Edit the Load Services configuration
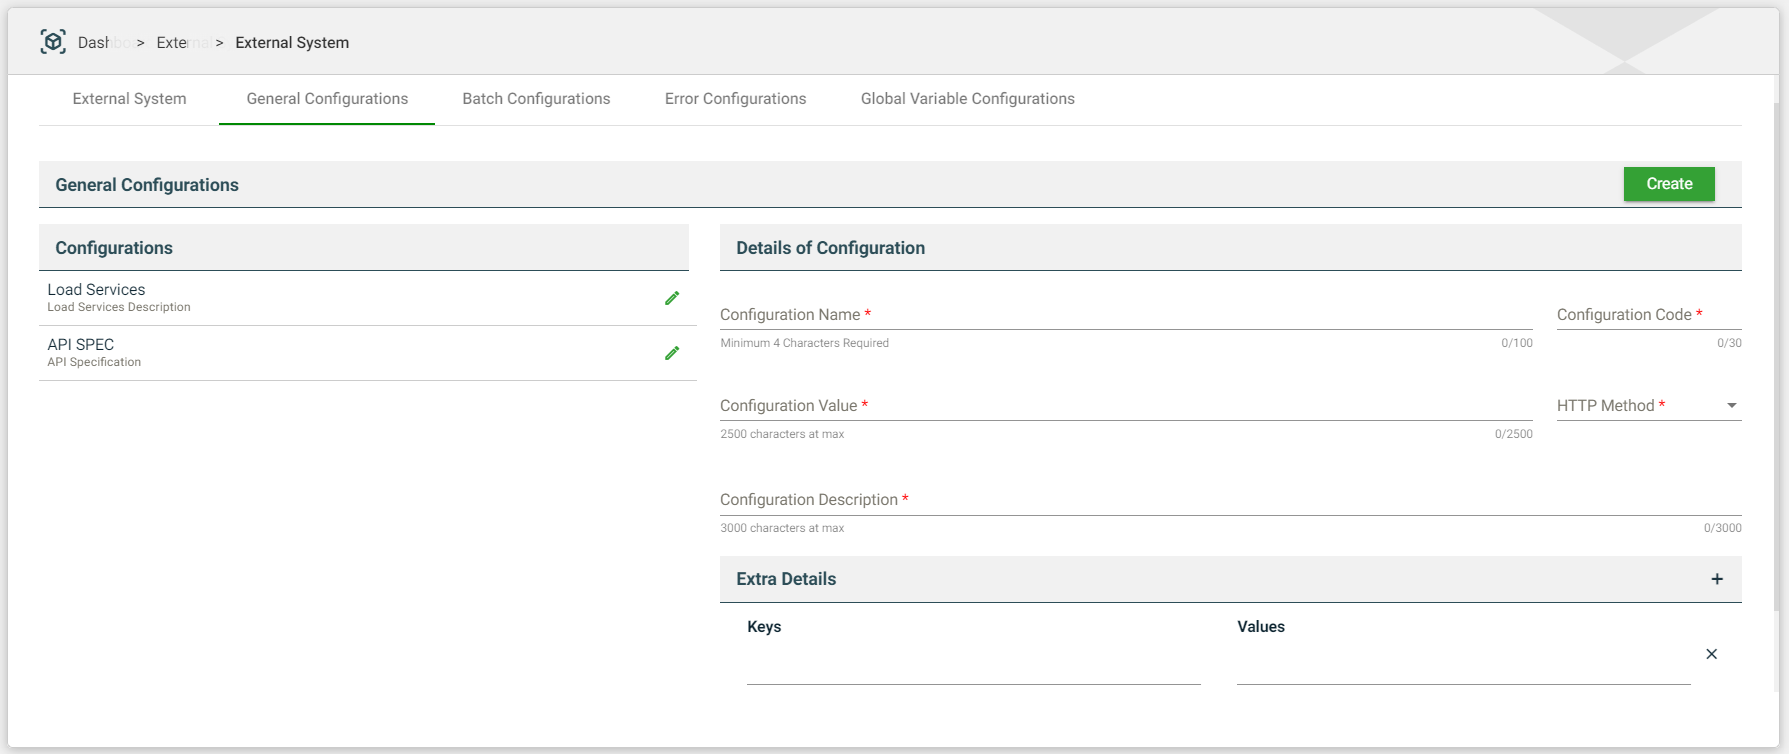The height and width of the screenshot is (754, 1789). point(672,298)
